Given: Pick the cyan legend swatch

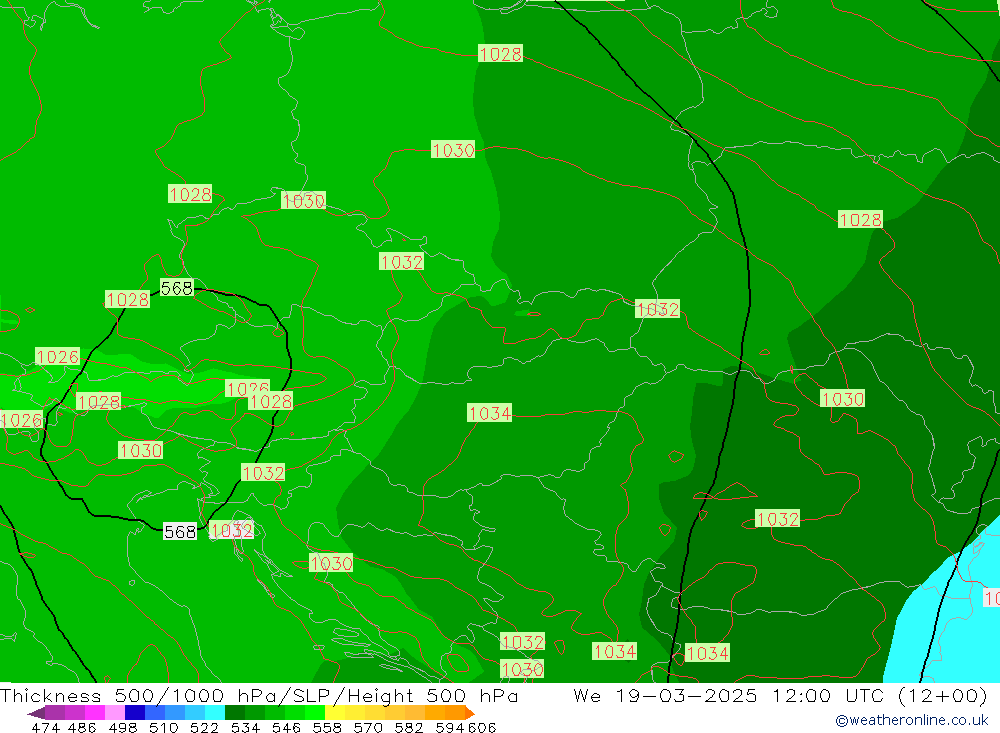Looking at the screenshot, I should tap(215, 713).
